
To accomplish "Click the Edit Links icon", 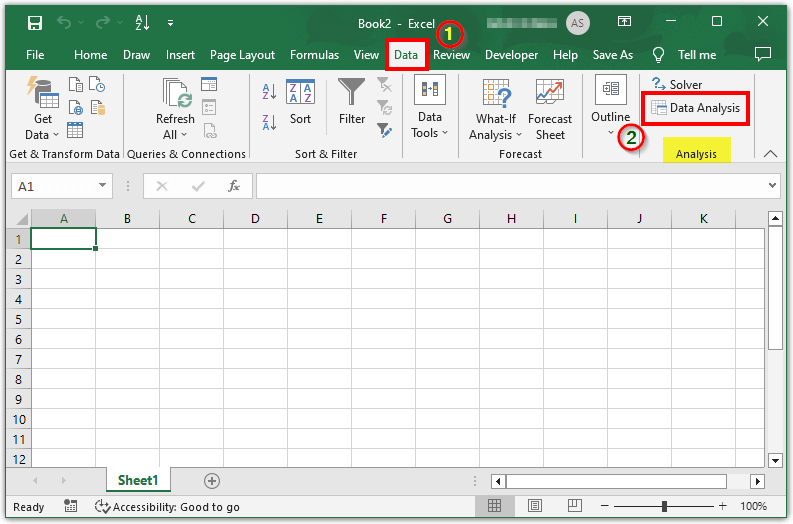I will click(x=210, y=130).
